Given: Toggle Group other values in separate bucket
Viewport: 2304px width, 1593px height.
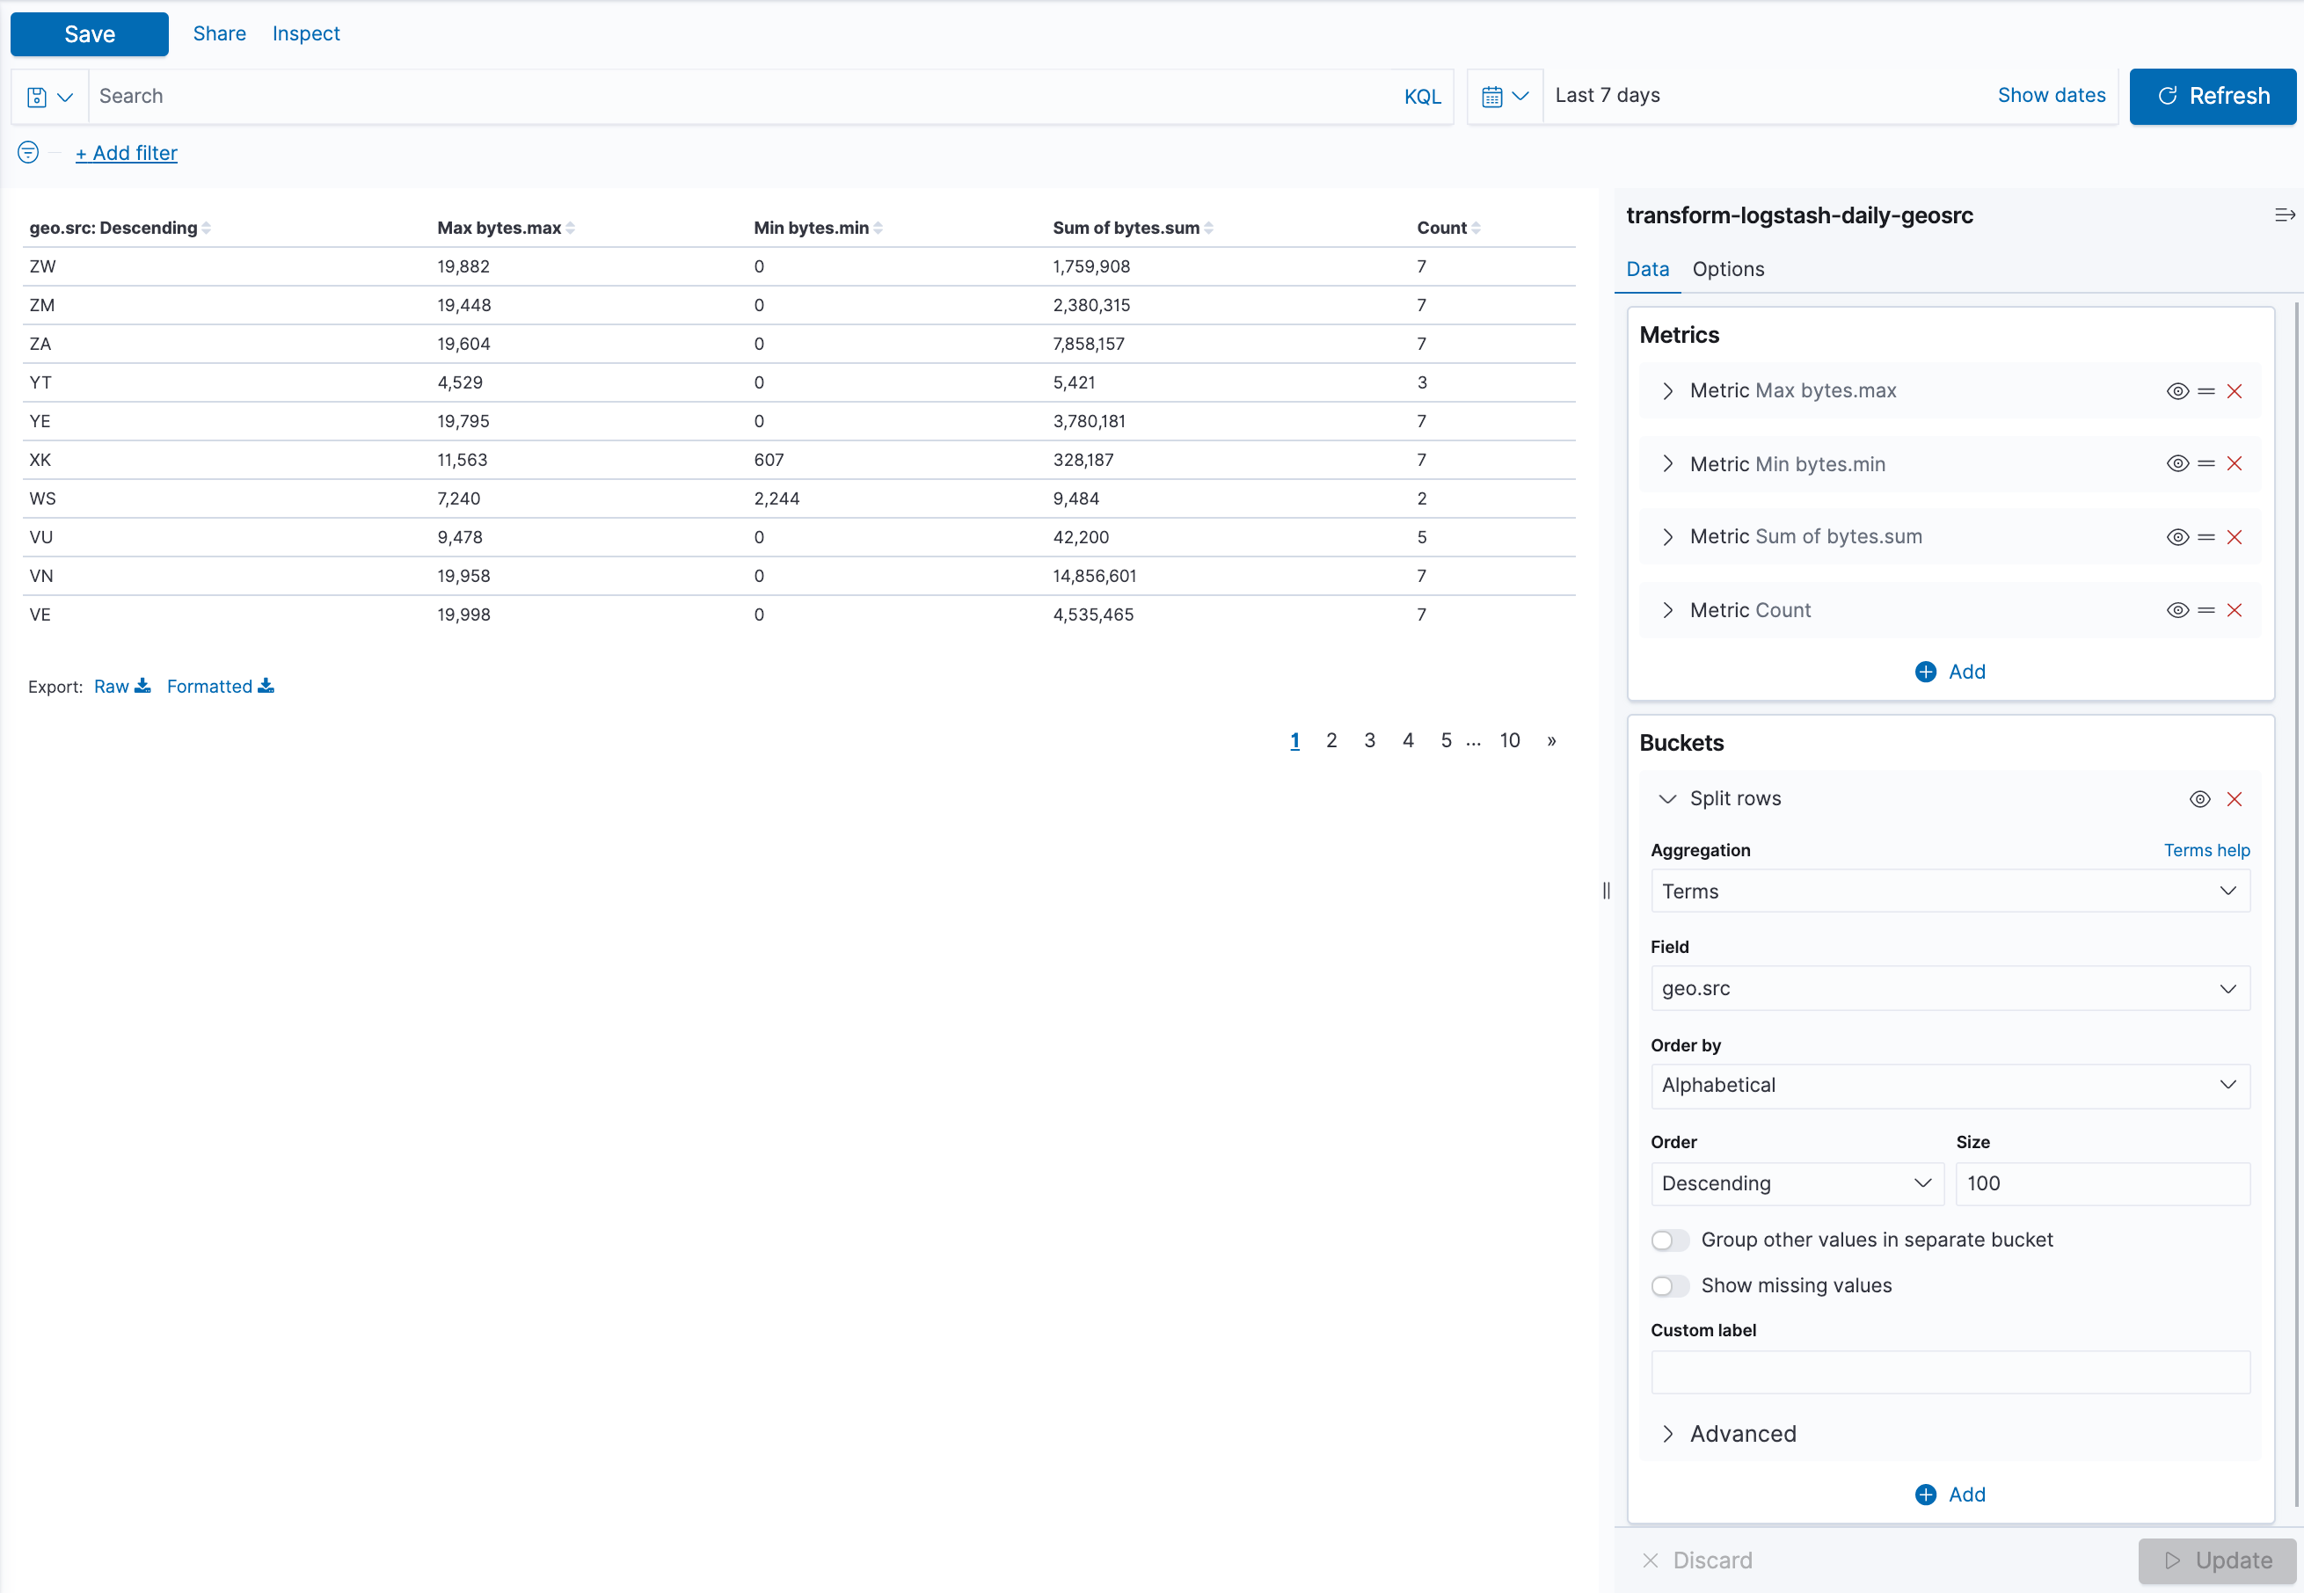Looking at the screenshot, I should point(1669,1240).
